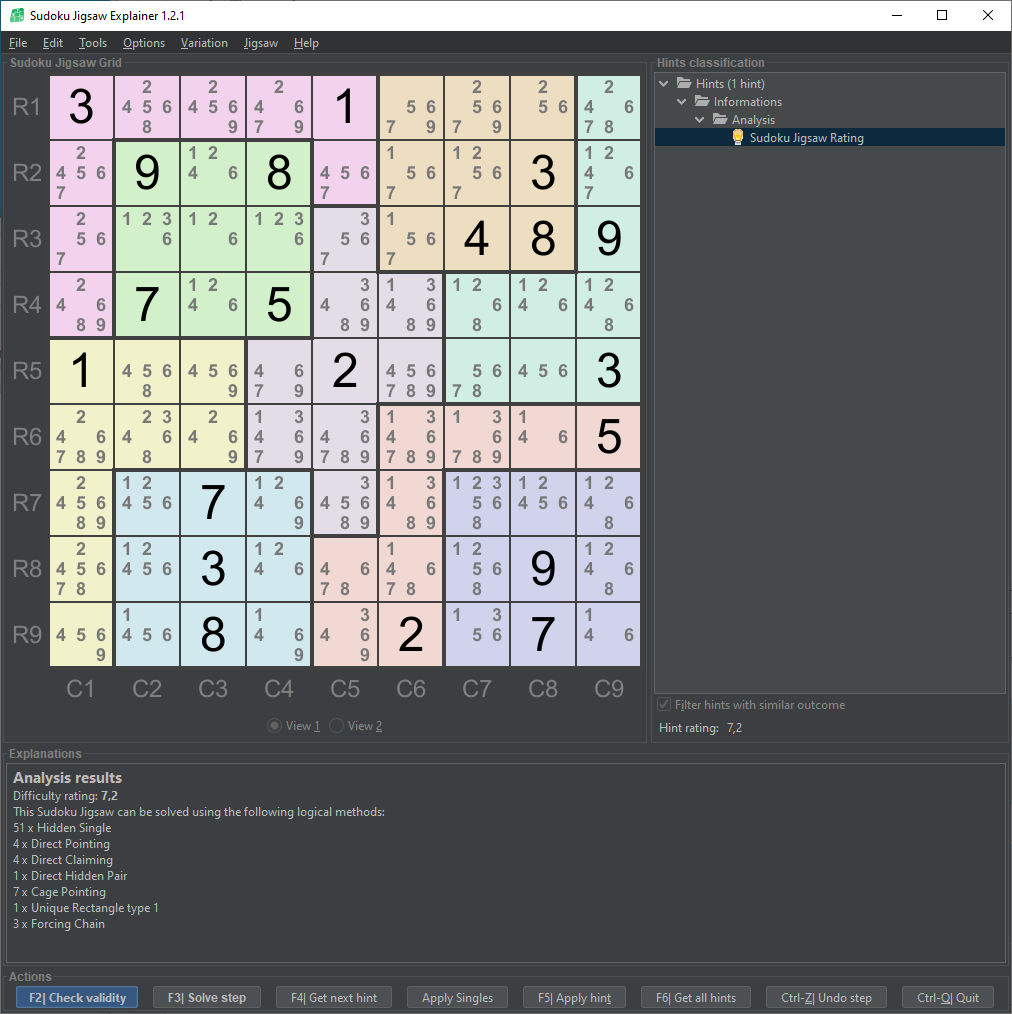Select the green cell R2C2 containing 9
This screenshot has width=1012, height=1014.
click(x=147, y=173)
